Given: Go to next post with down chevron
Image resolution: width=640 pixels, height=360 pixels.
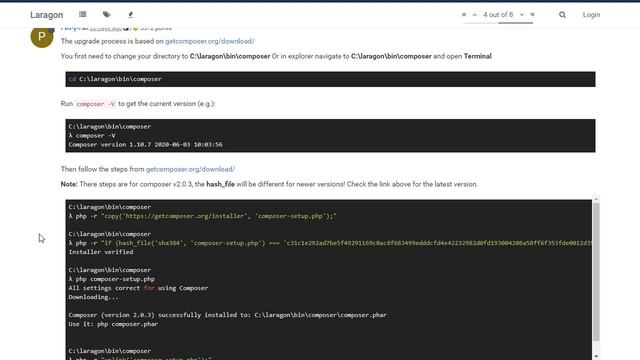Looking at the screenshot, I should [x=522, y=15].
